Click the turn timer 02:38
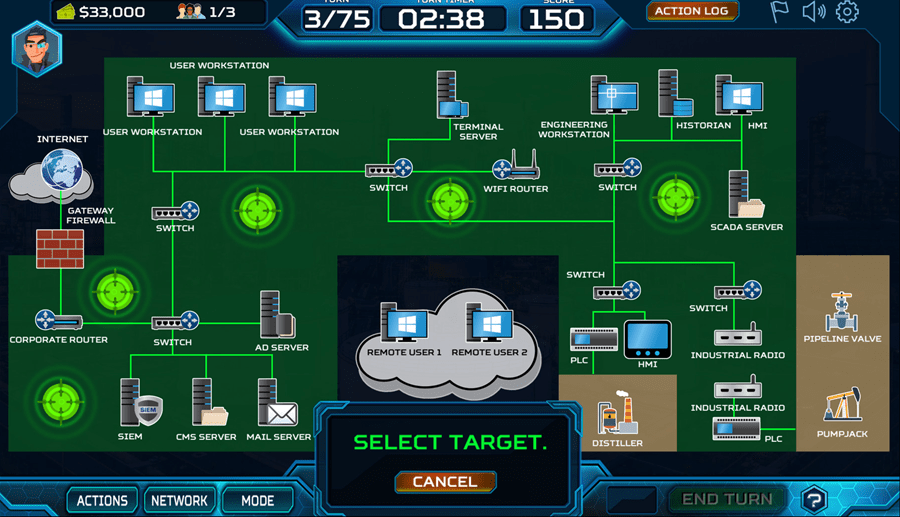This screenshot has width=900, height=517. click(441, 19)
